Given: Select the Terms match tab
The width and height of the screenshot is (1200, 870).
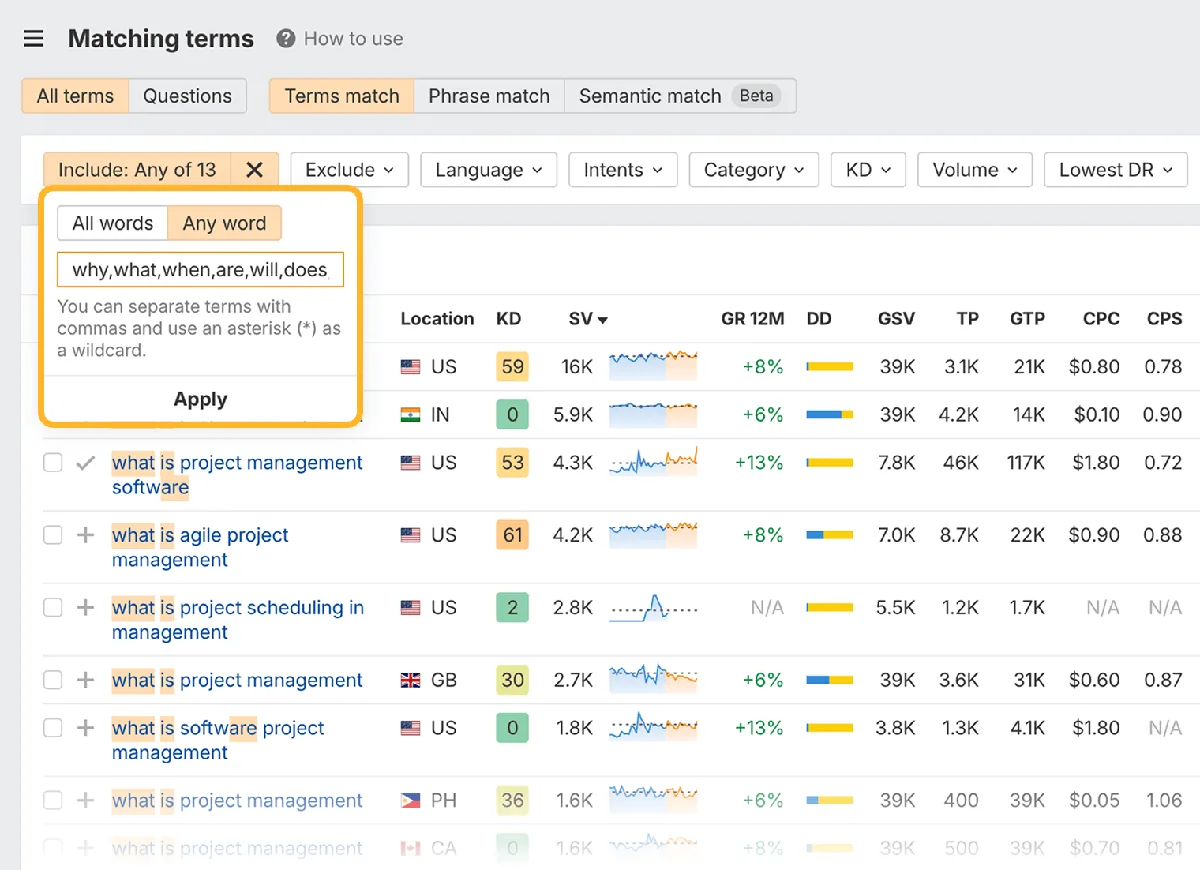Looking at the screenshot, I should tap(342, 96).
